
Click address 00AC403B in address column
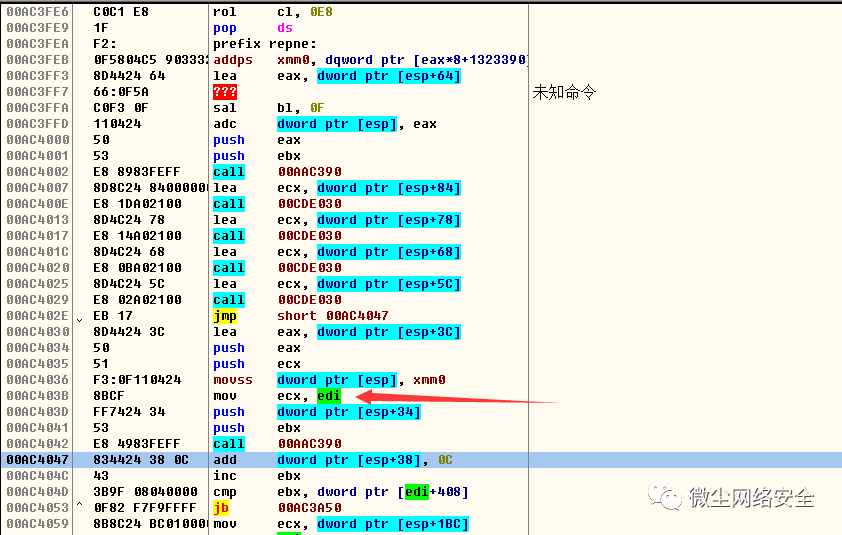tap(38, 396)
